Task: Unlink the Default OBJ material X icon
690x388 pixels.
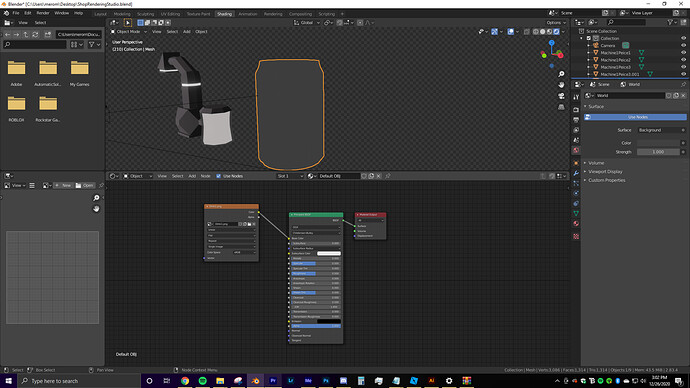Action: 378,176
